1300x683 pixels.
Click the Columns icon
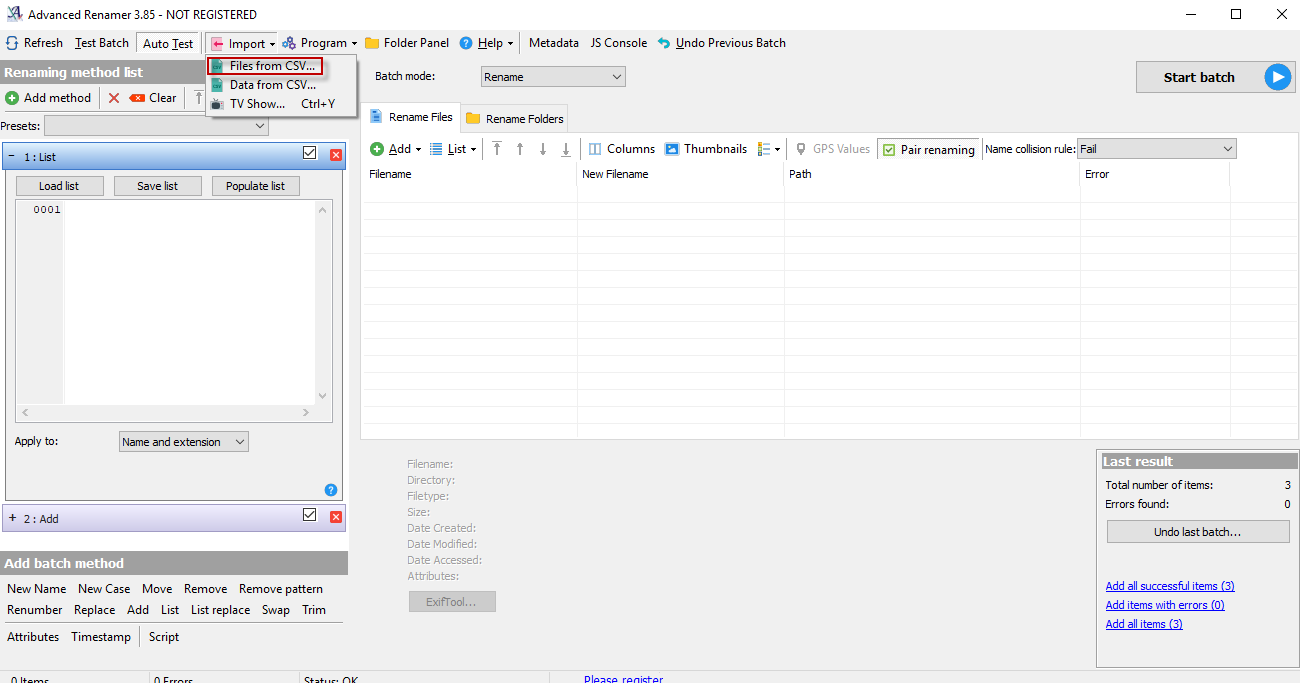(x=595, y=149)
